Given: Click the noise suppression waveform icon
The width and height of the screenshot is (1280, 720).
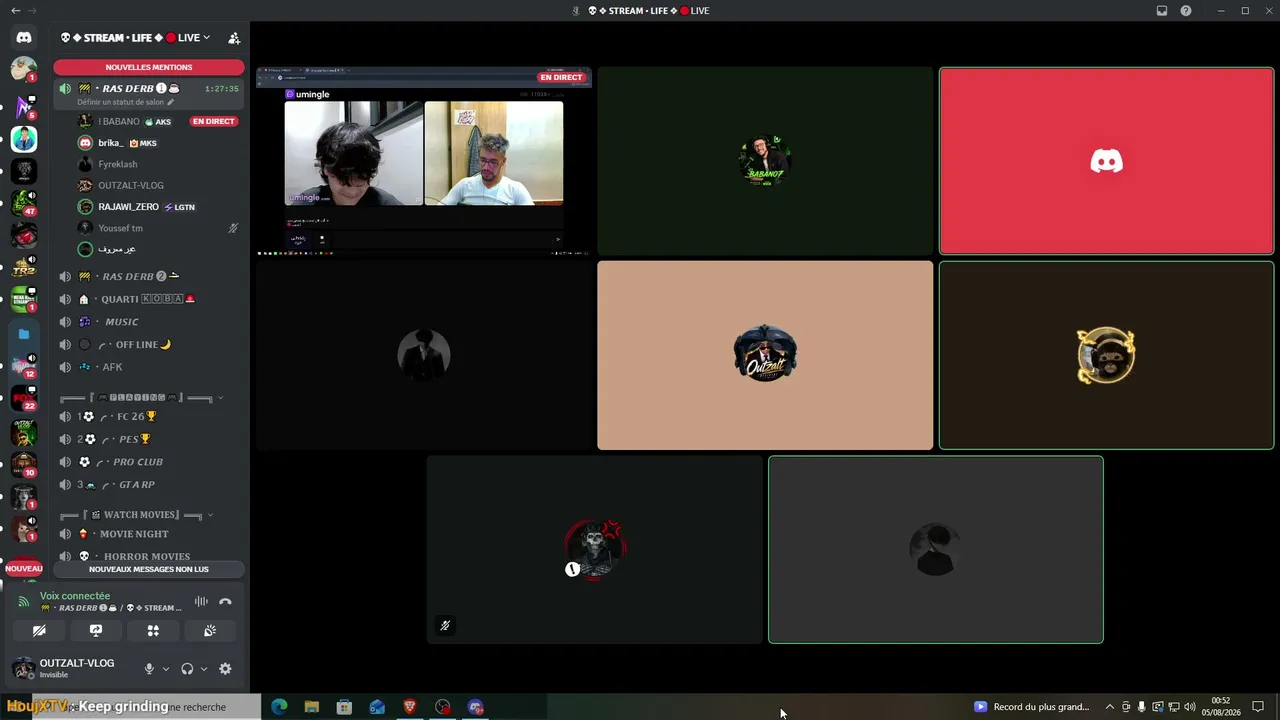Looking at the screenshot, I should click(201, 601).
